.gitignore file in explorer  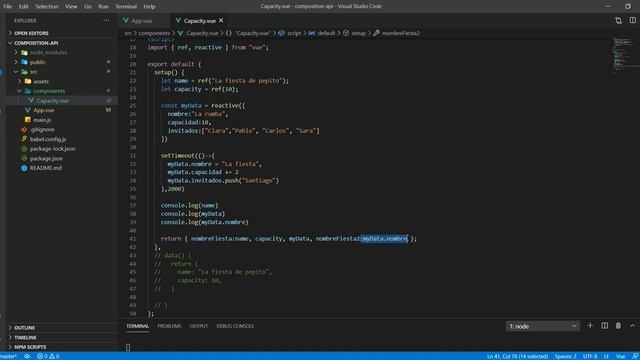tap(42, 129)
